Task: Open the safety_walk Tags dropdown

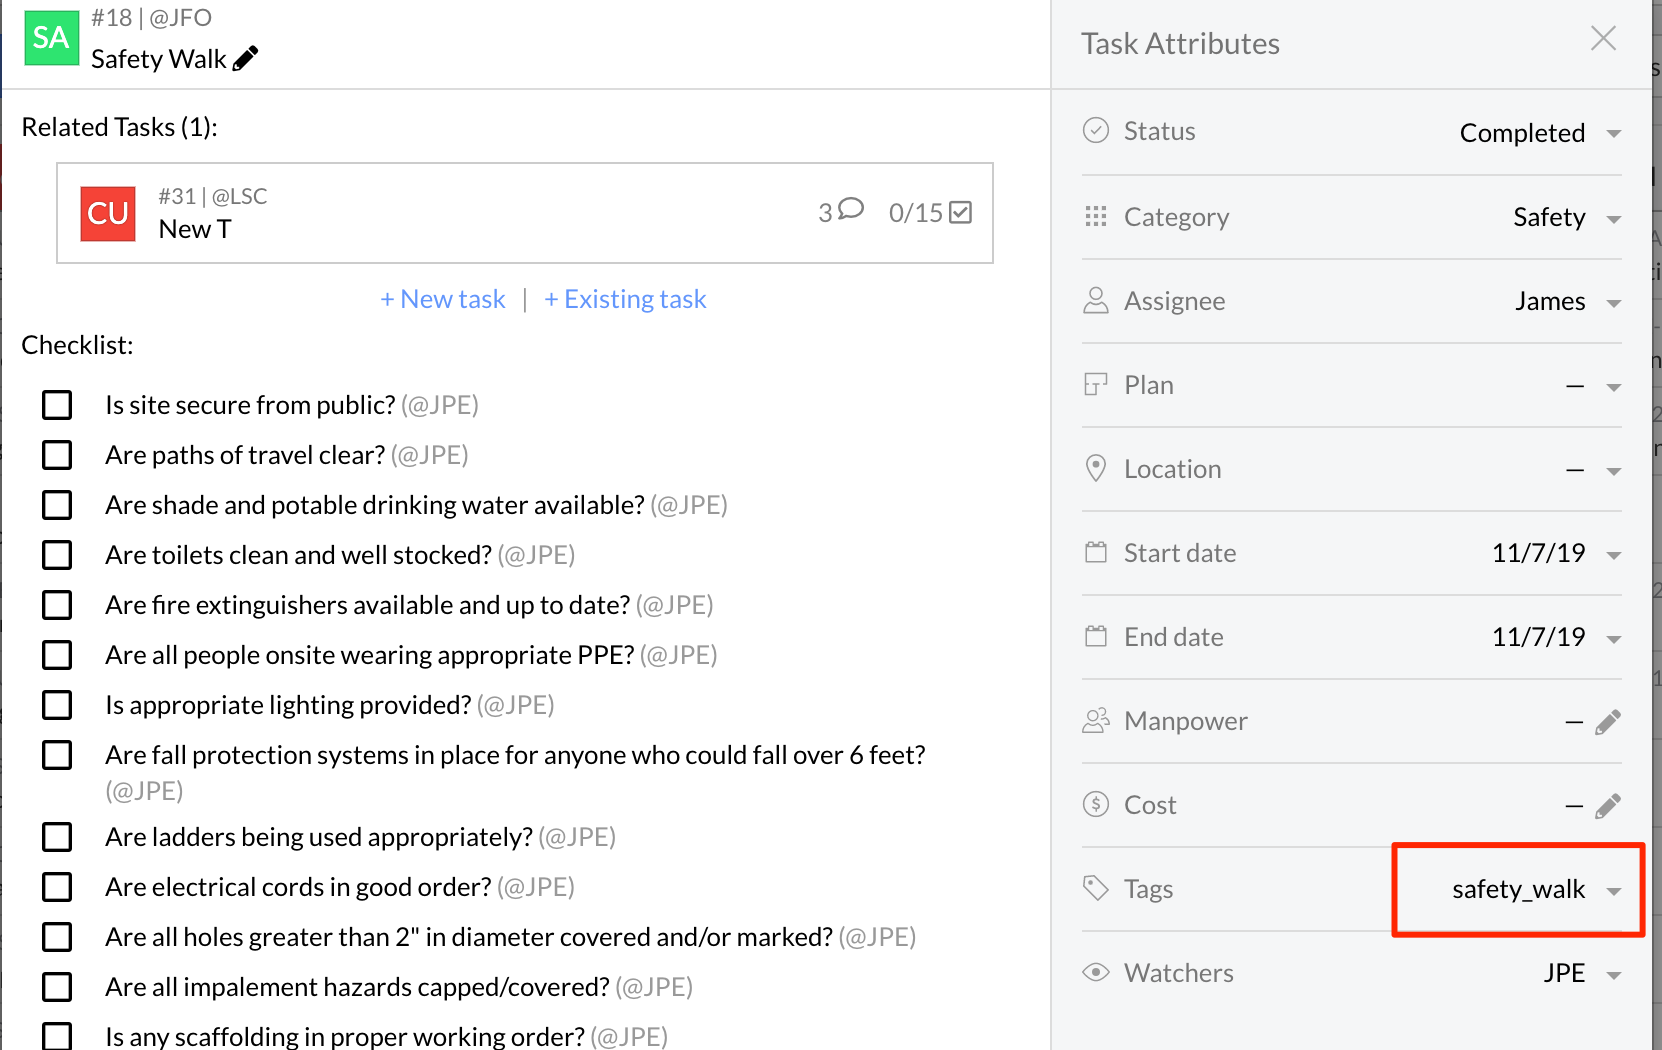Action: (1534, 890)
